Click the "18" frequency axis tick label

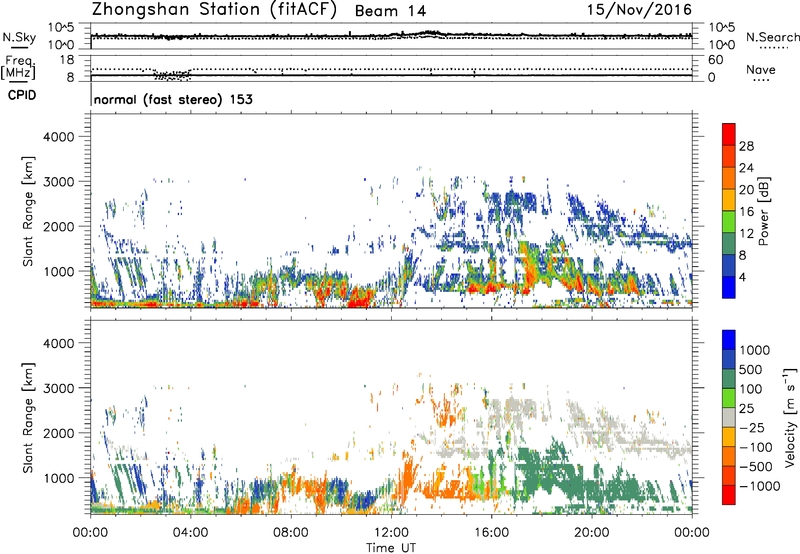67,60
